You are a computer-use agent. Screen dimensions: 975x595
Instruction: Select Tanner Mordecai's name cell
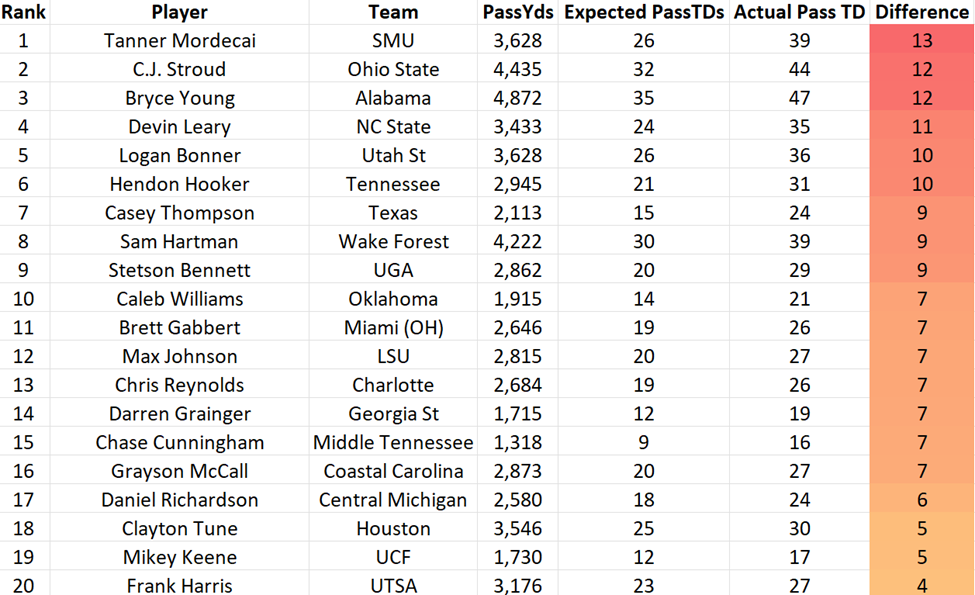point(180,41)
